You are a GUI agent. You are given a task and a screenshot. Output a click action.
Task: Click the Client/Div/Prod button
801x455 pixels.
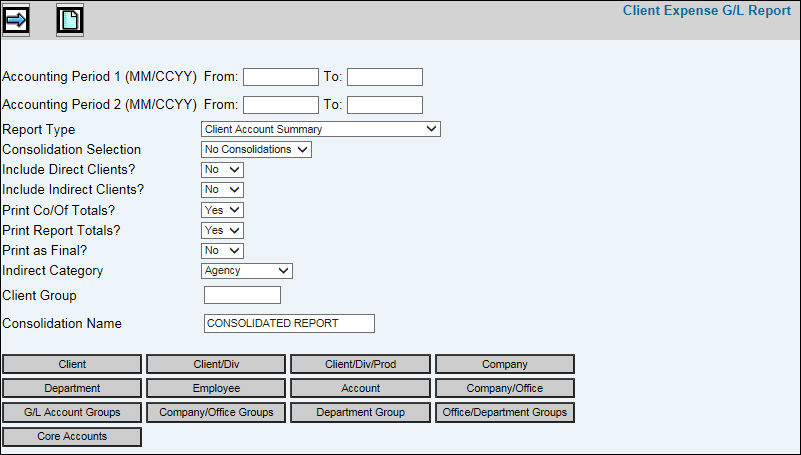pyautogui.click(x=360, y=364)
